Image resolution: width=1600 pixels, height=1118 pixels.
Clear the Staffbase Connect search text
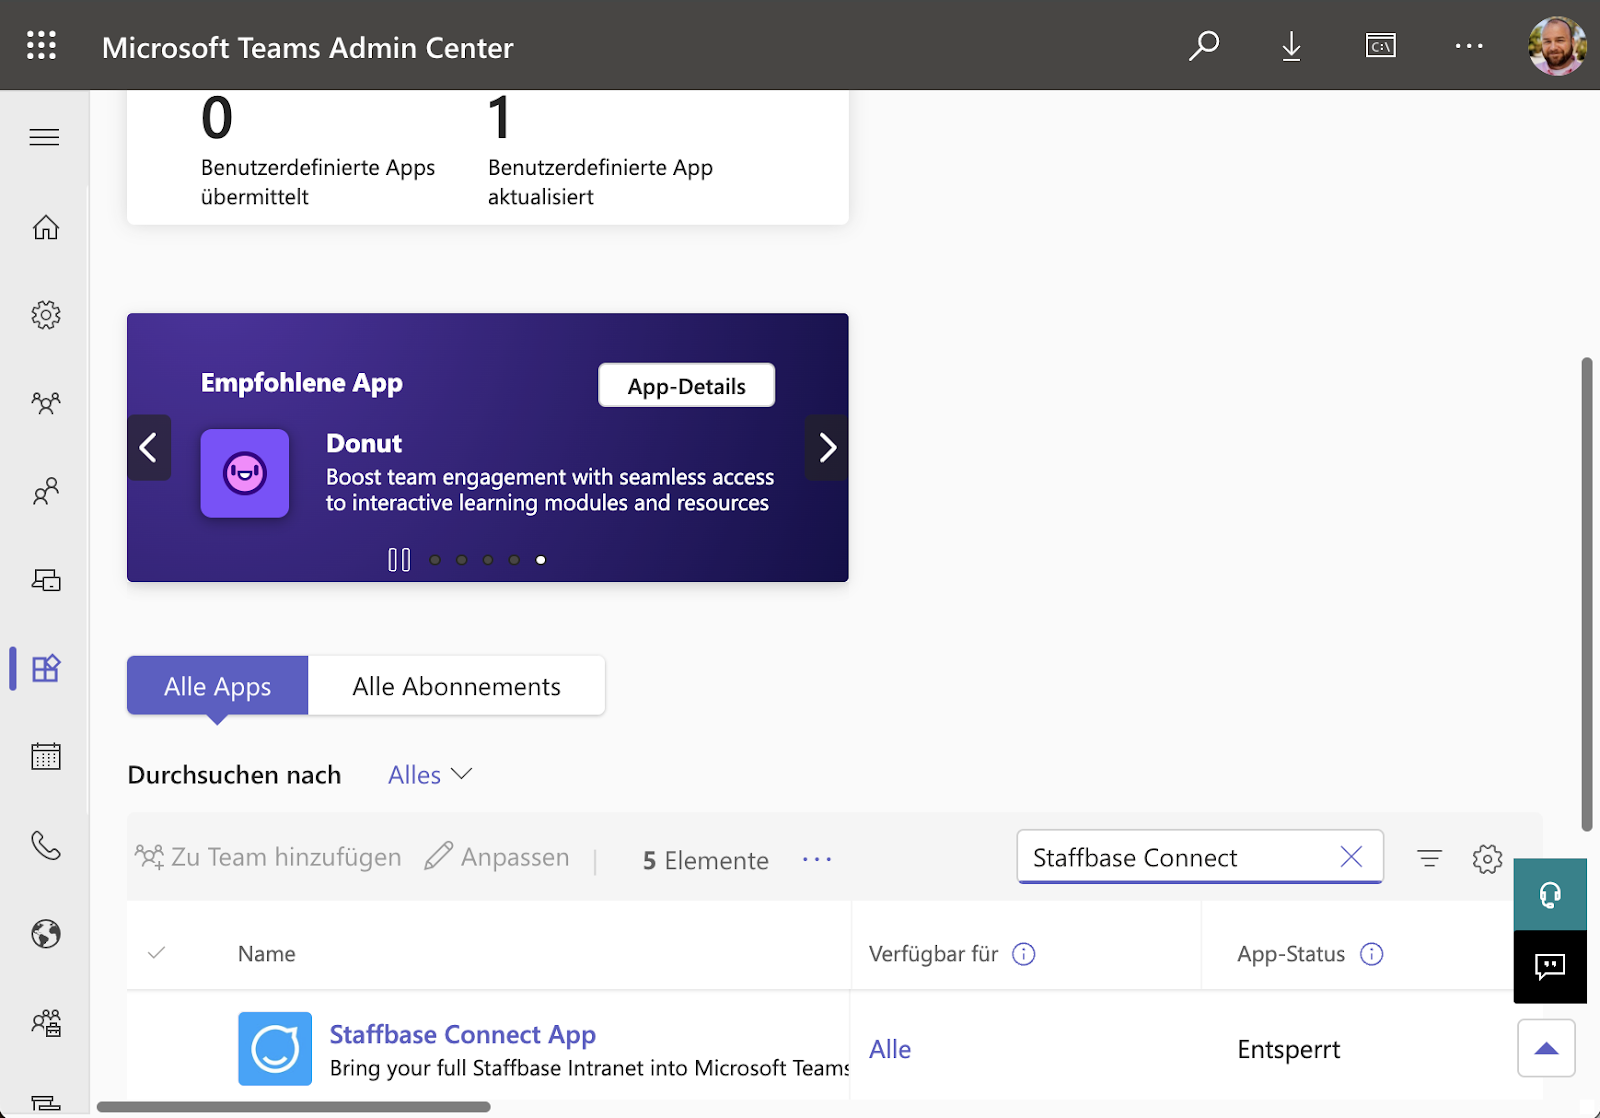tap(1351, 857)
